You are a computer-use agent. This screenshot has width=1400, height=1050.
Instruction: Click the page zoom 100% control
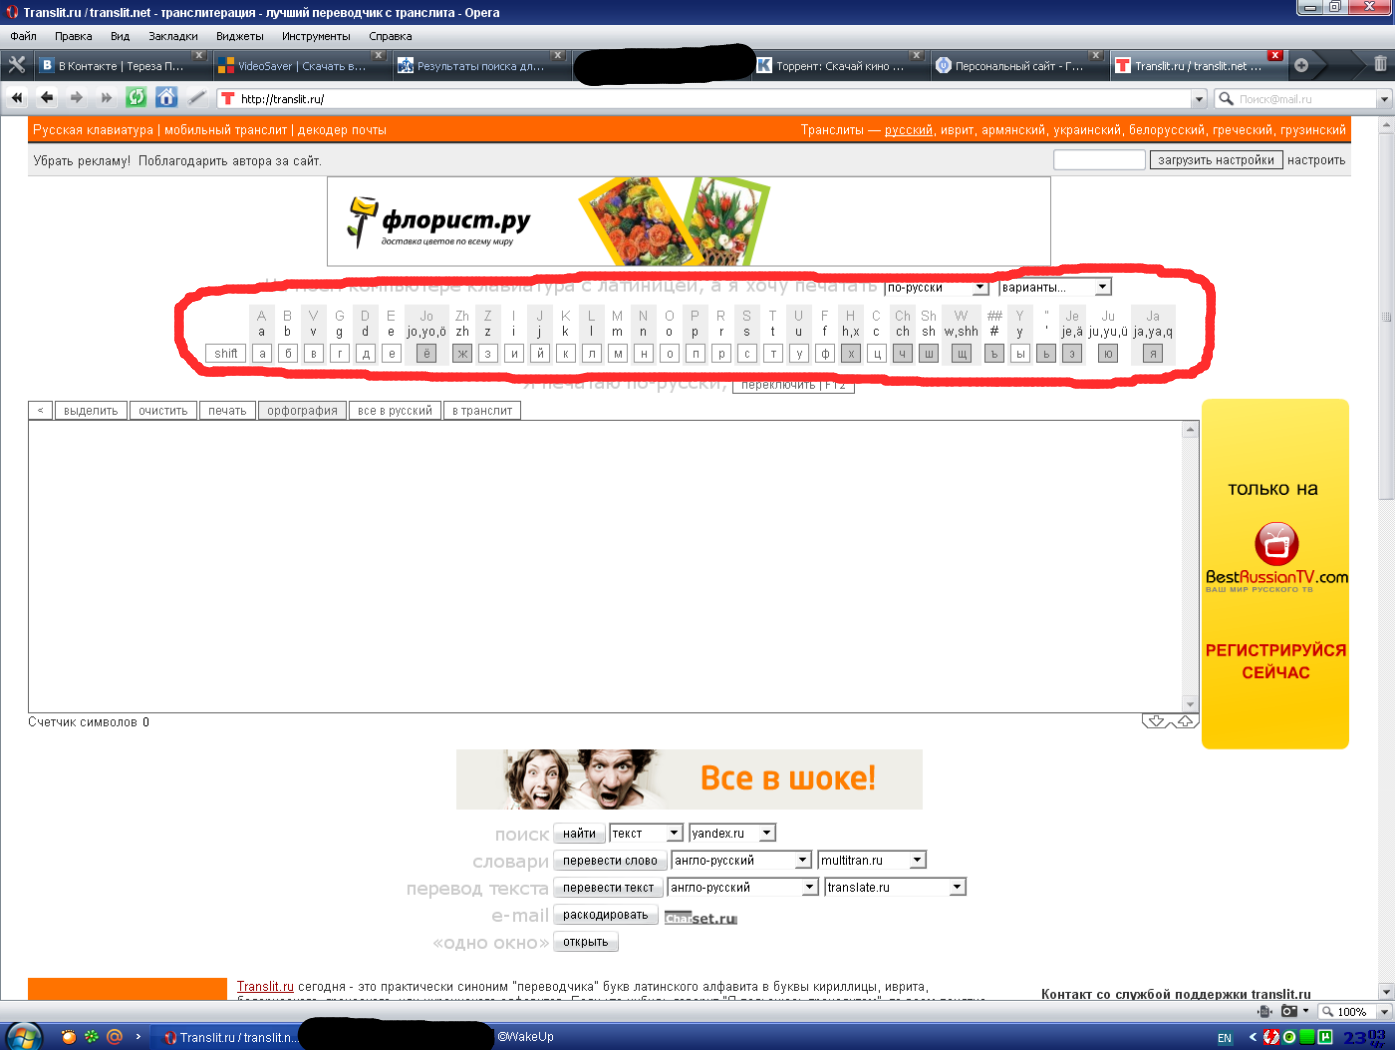pyautogui.click(x=1352, y=1012)
